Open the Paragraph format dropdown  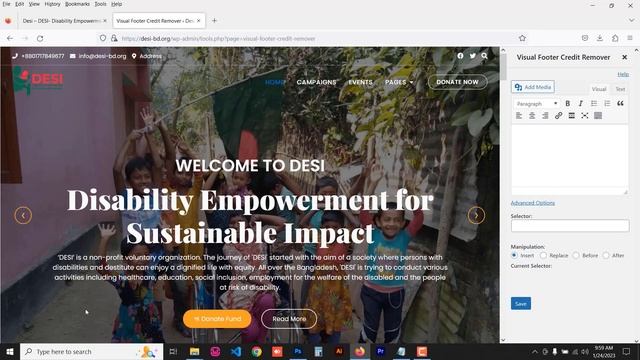pyautogui.click(x=536, y=104)
